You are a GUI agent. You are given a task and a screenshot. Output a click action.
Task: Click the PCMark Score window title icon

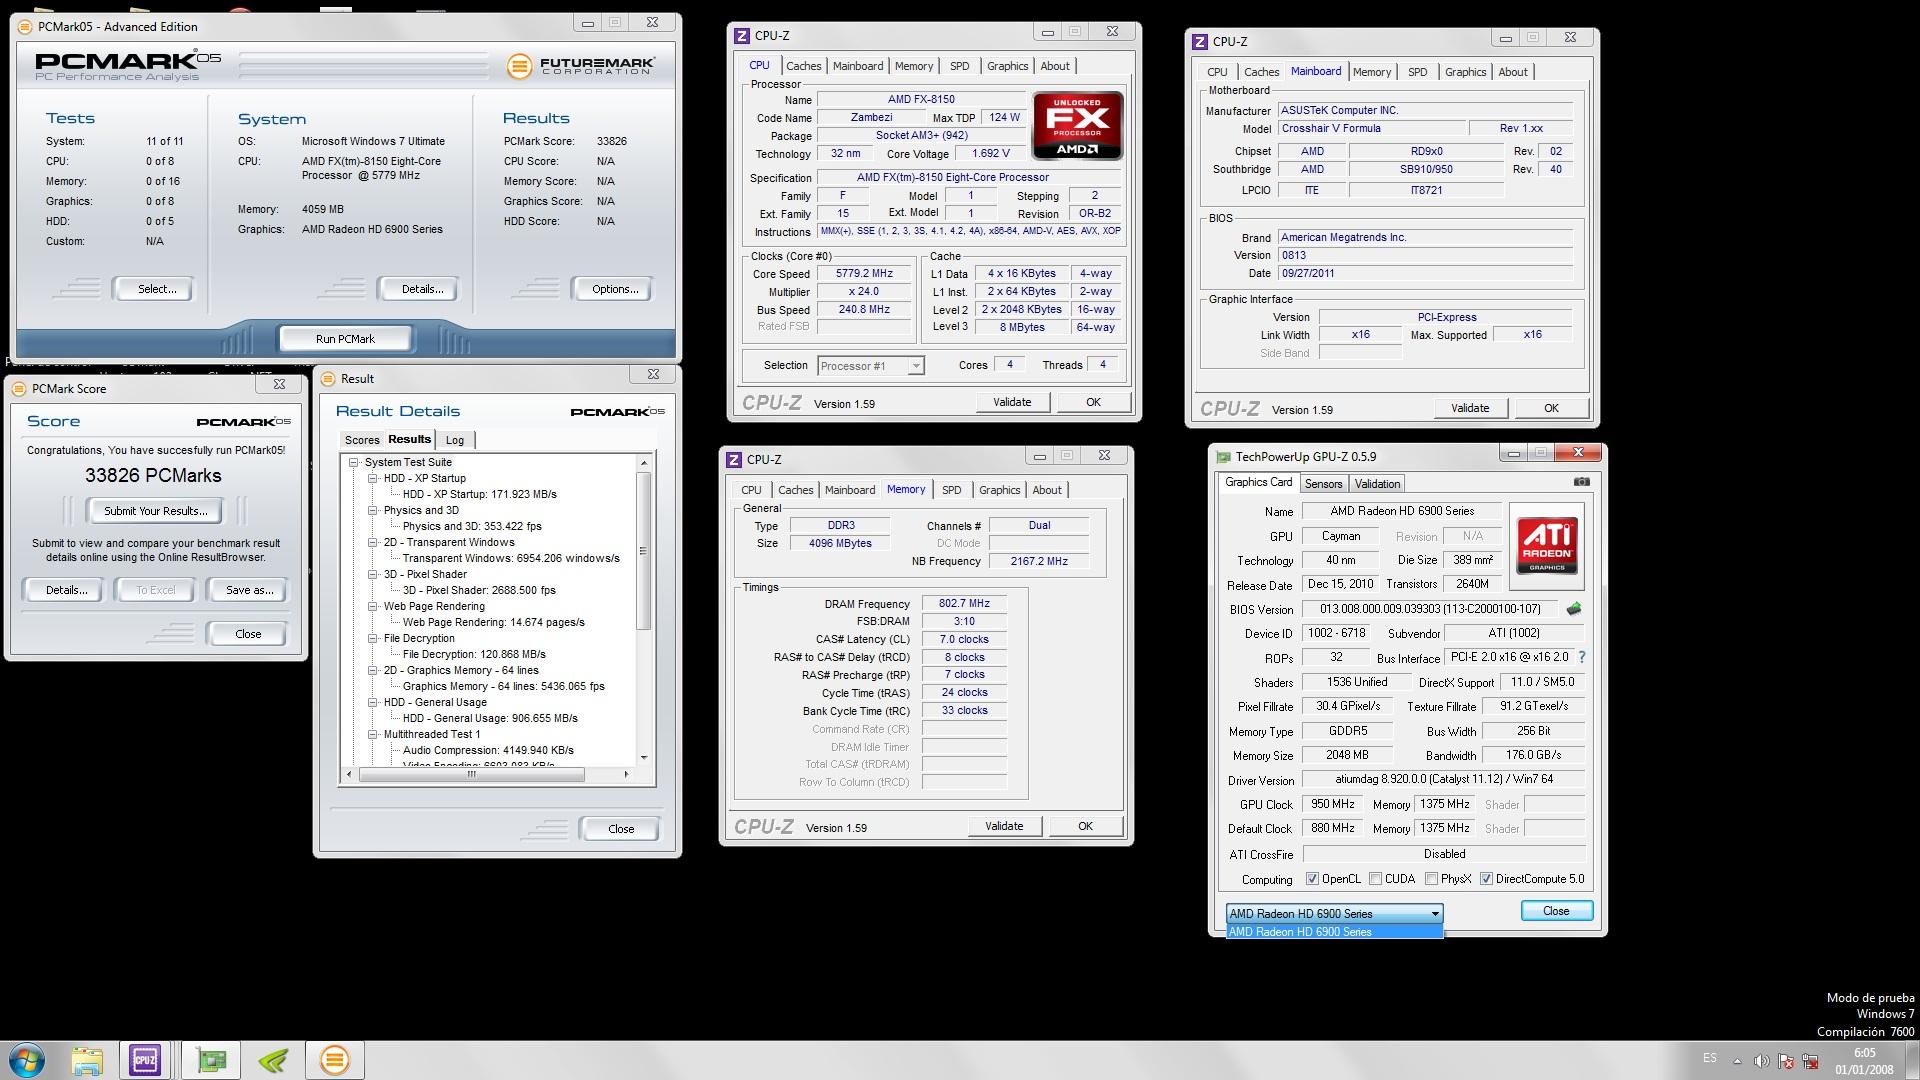coord(19,388)
